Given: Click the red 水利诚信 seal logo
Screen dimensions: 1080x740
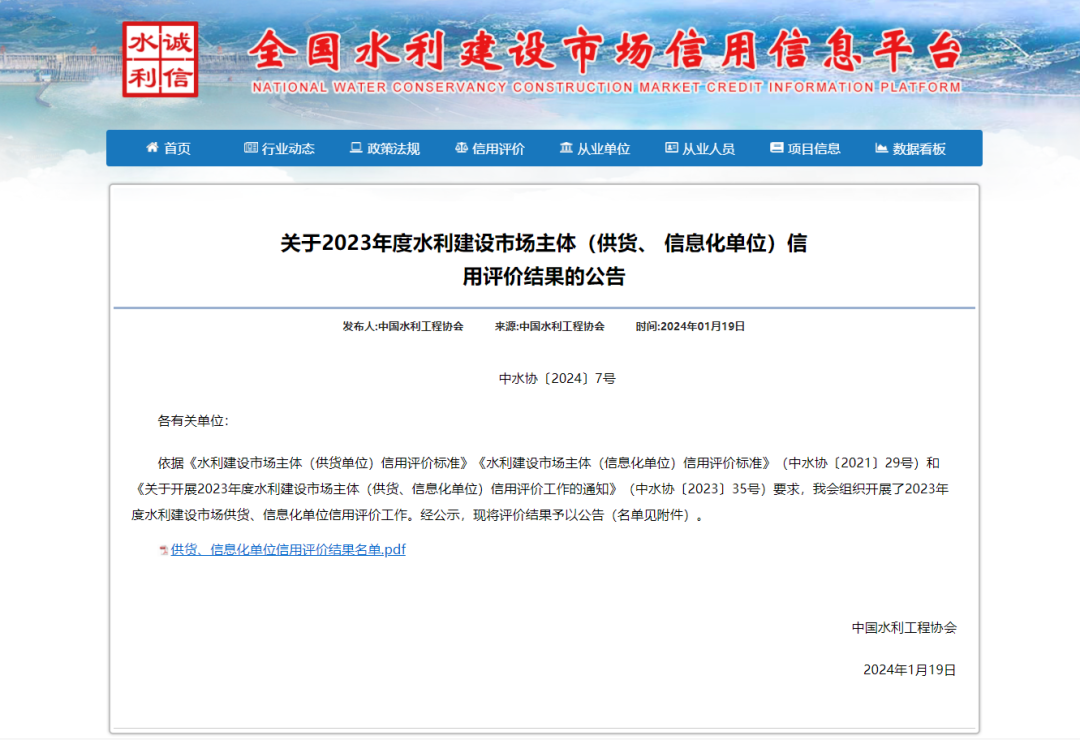Looking at the screenshot, I should click(x=160, y=59).
